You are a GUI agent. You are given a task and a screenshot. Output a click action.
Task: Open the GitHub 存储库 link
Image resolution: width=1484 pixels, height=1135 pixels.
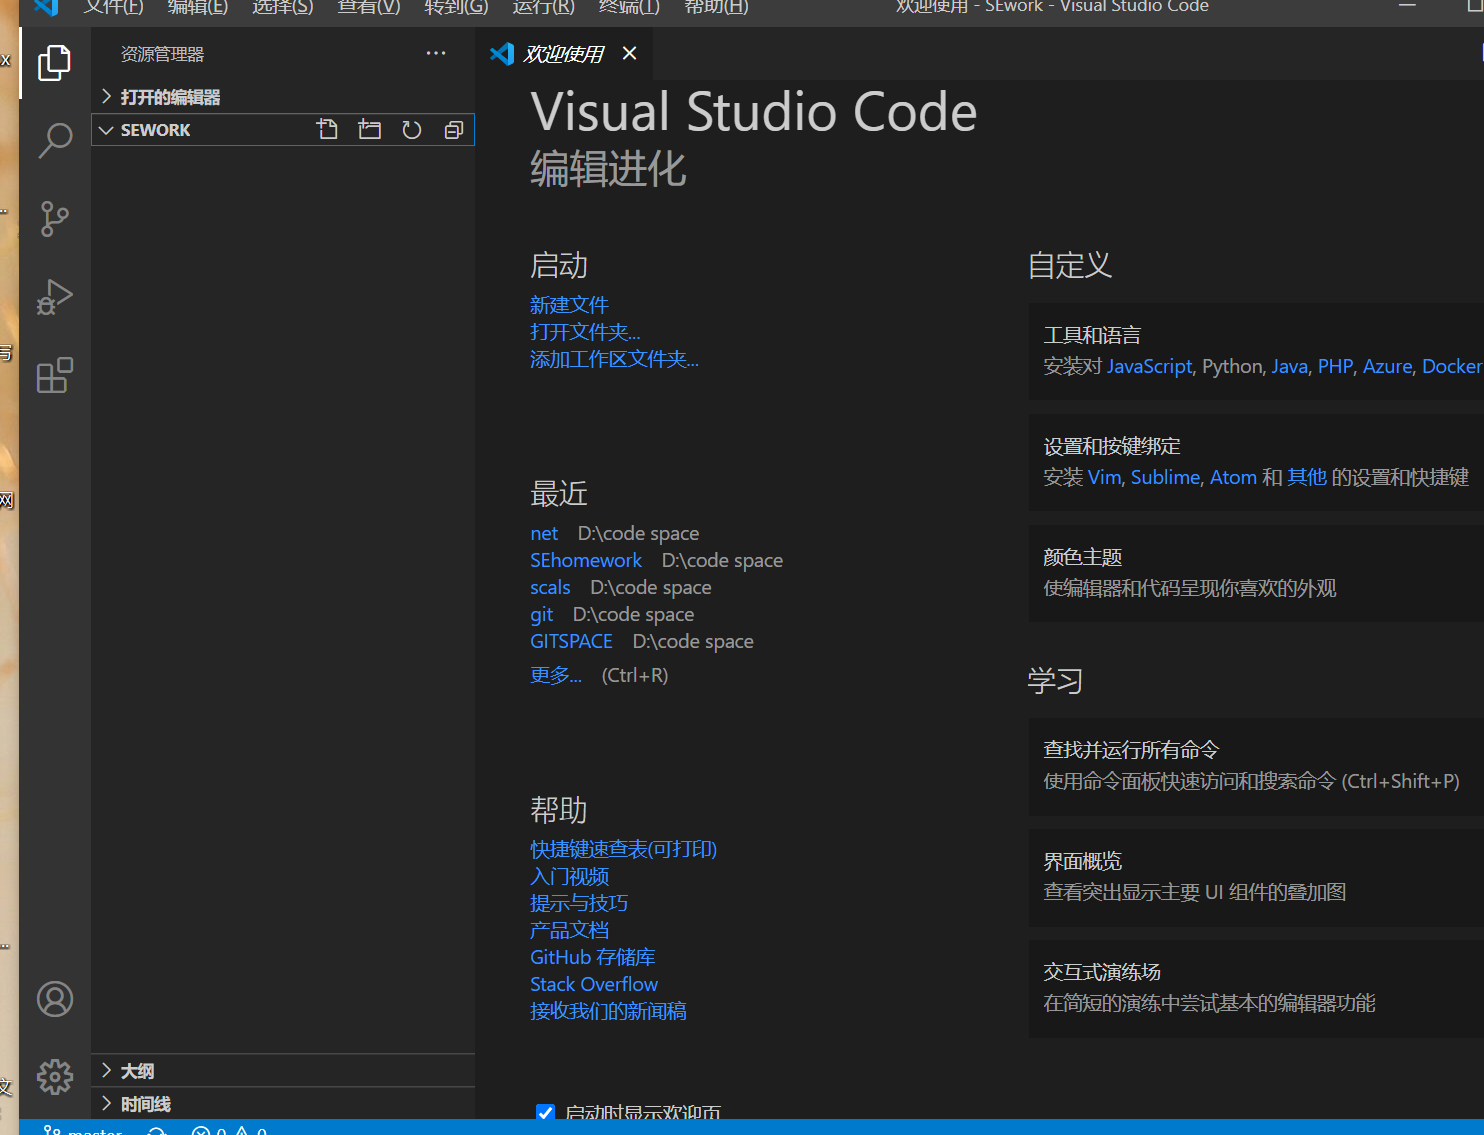[x=592, y=957]
